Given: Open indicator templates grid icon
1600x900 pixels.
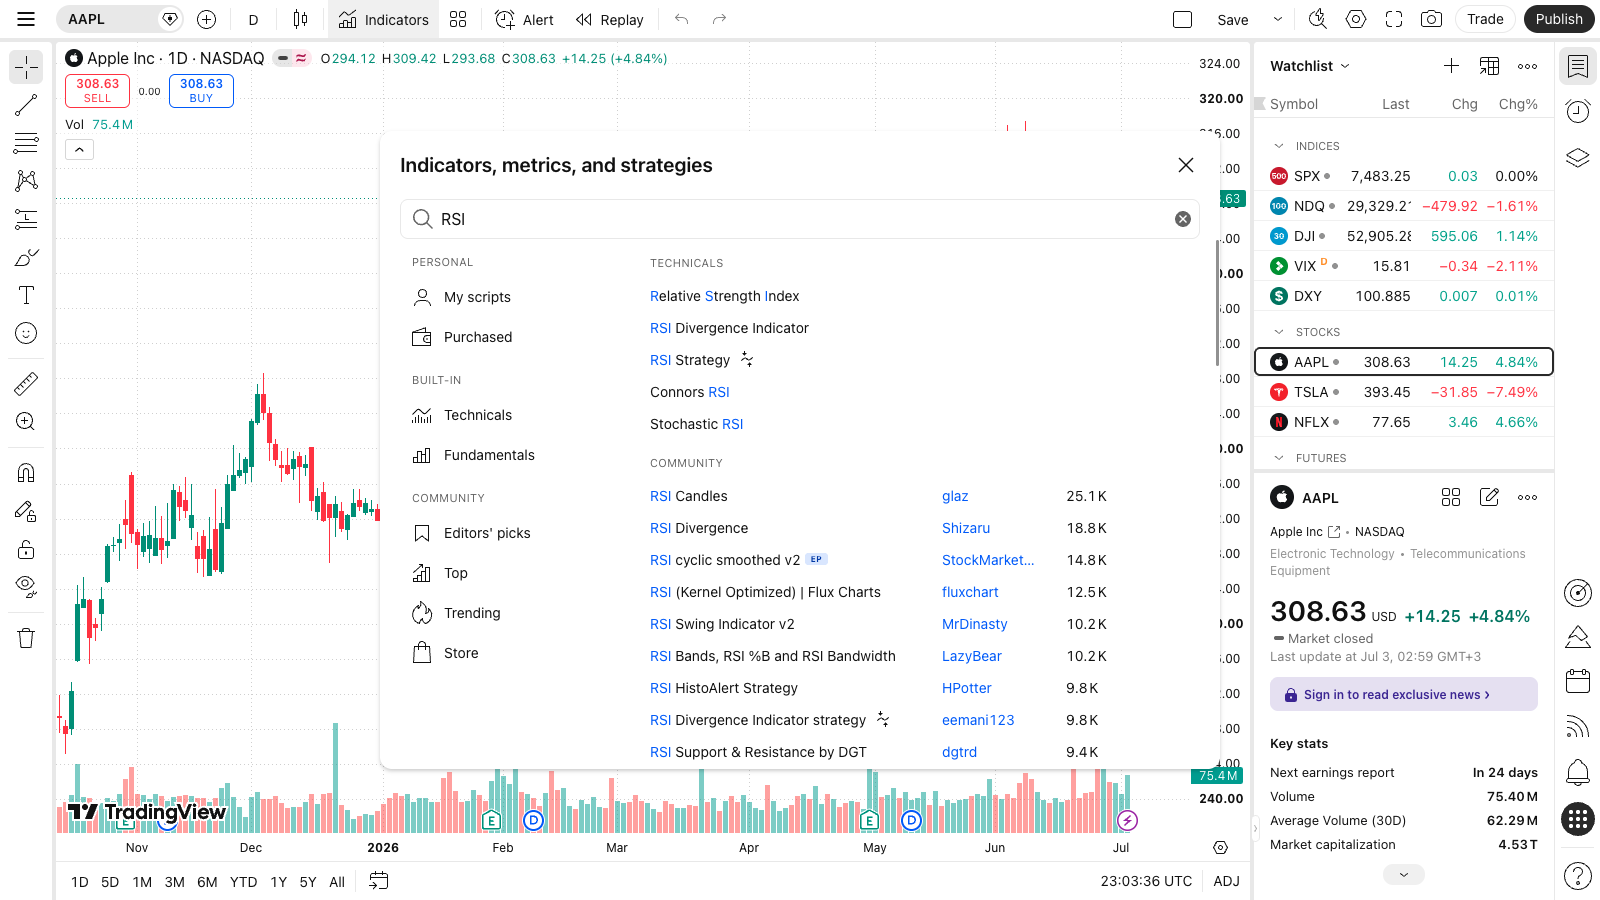Looking at the screenshot, I should click(458, 19).
